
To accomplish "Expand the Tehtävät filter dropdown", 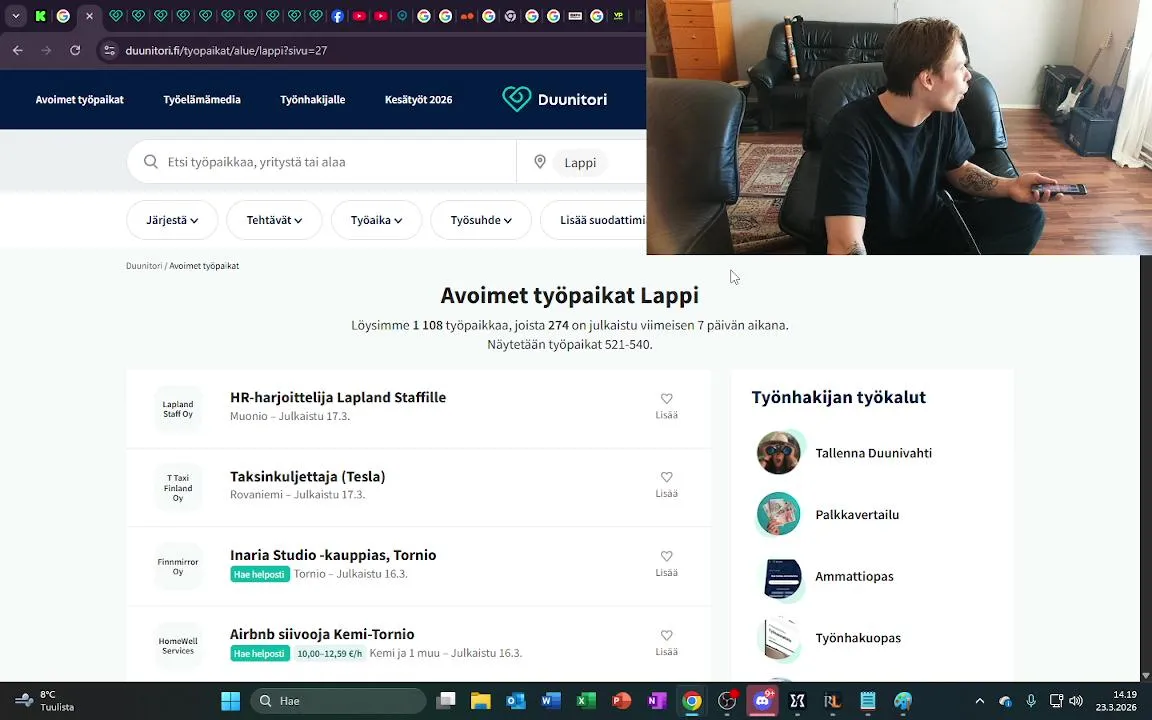I will 274,220.
